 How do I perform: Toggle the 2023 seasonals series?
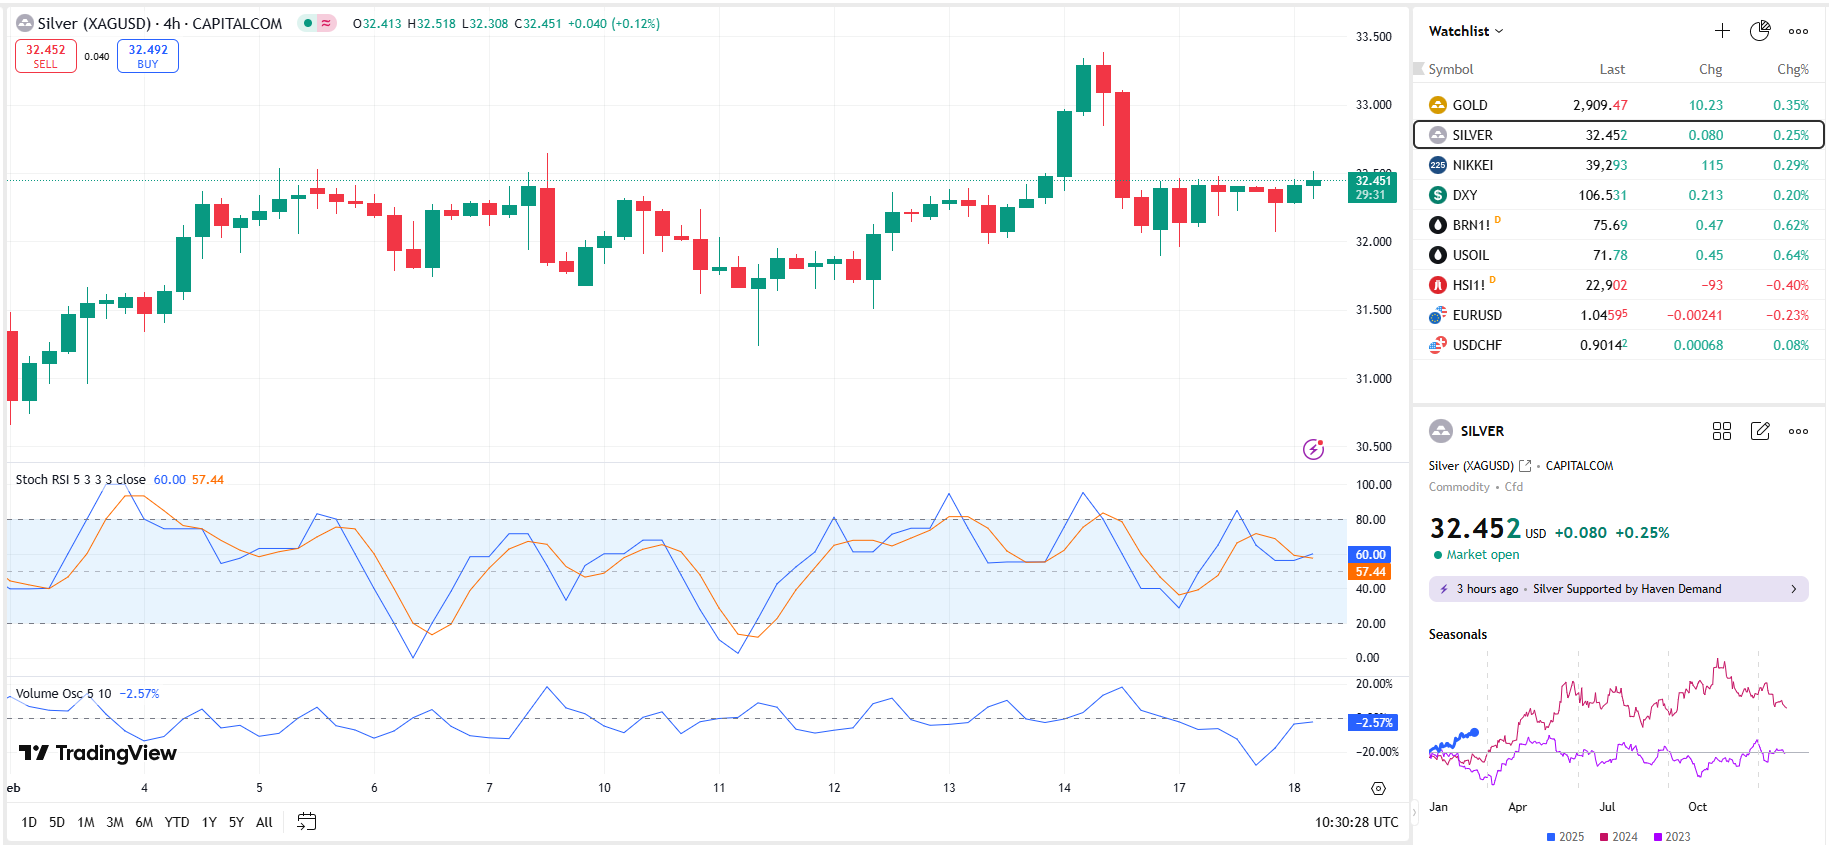tap(1671, 837)
